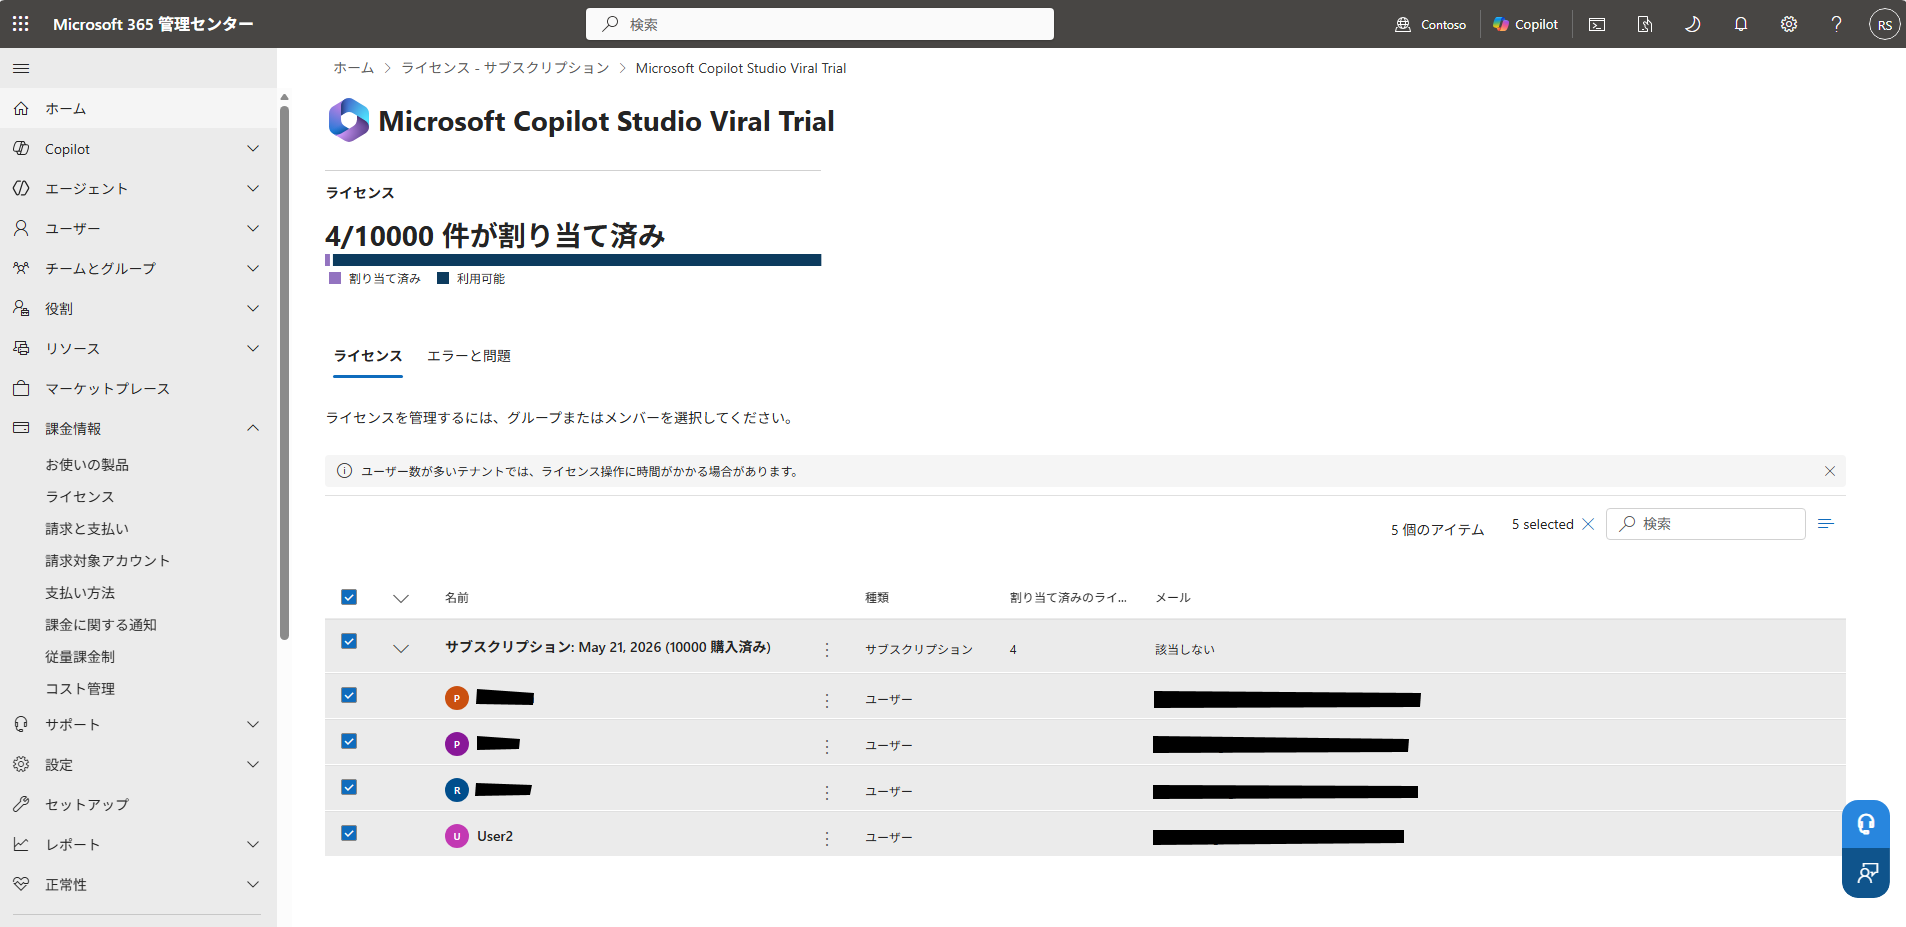
Task: Focus the top 検索 search box
Action: point(820,24)
